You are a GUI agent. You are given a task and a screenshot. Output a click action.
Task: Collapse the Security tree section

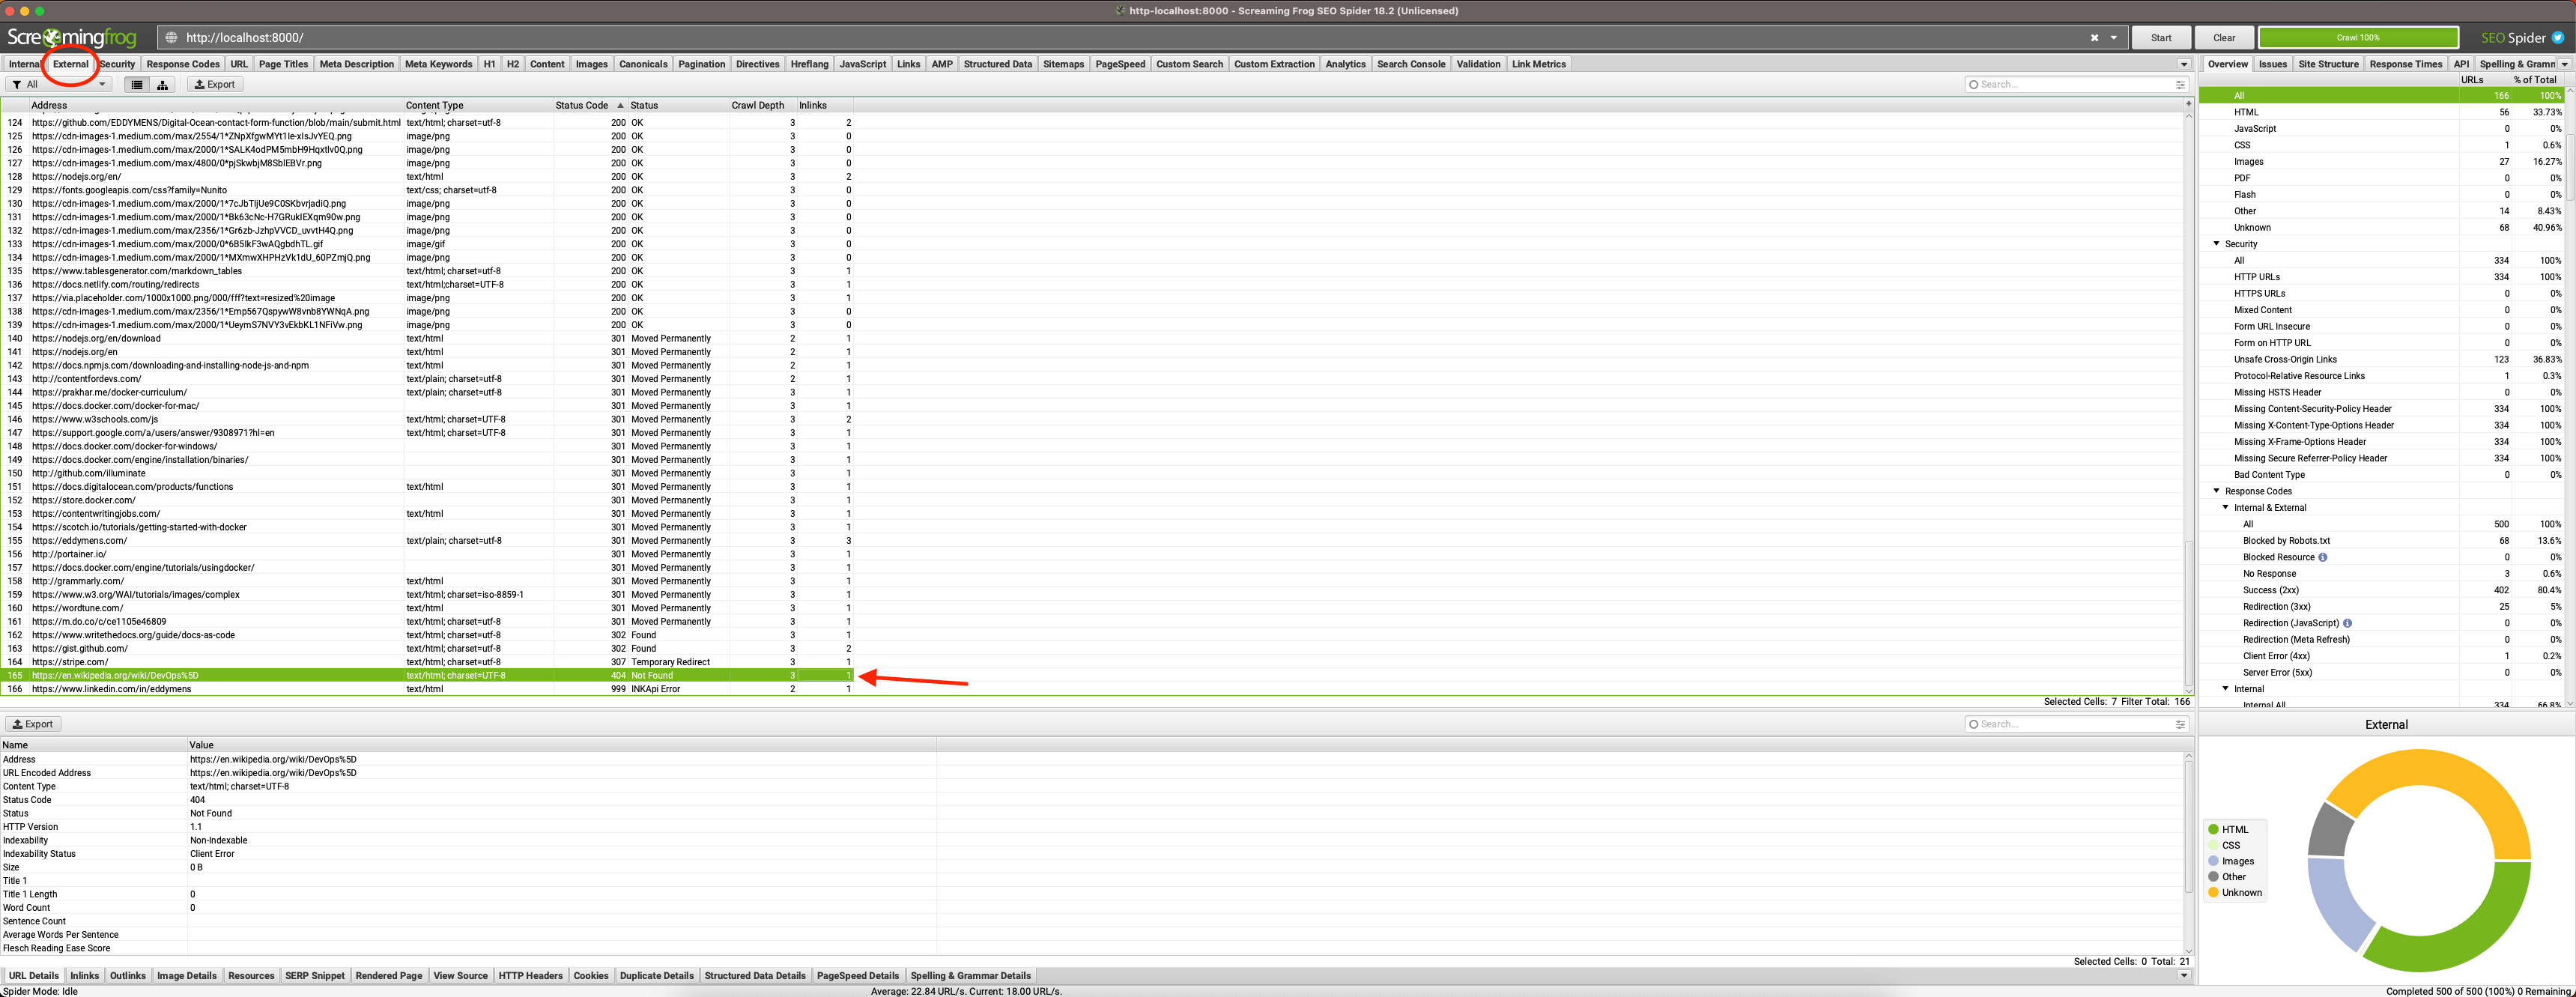point(2216,244)
